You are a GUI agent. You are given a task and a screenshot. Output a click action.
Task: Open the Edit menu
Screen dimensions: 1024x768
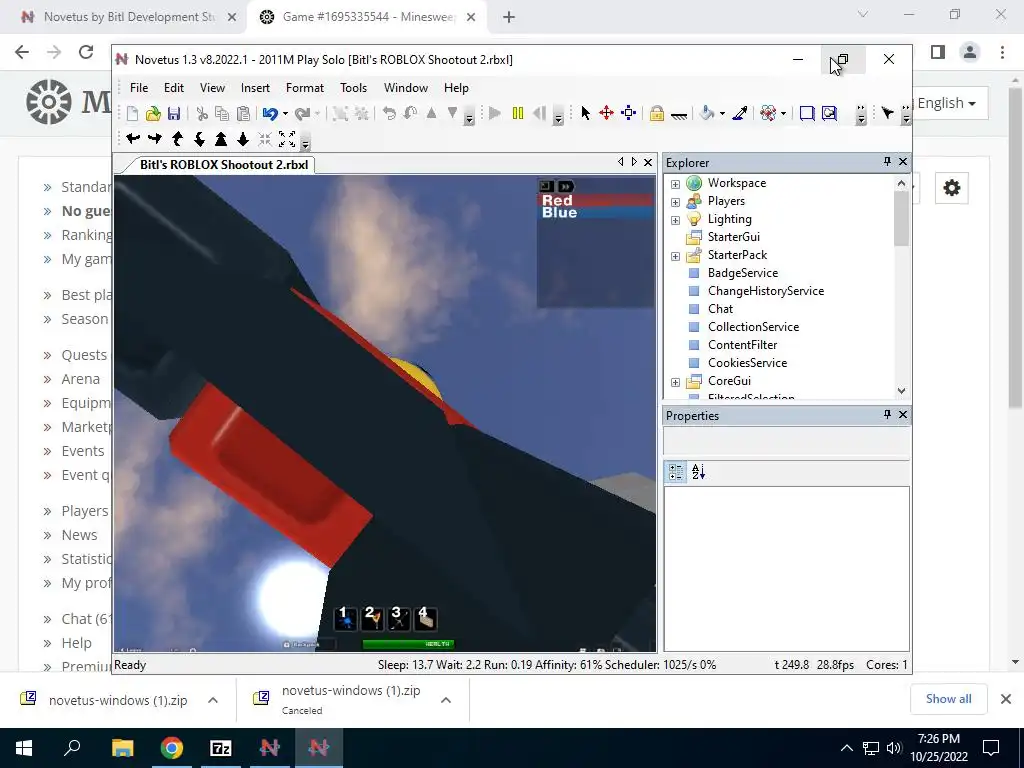[x=174, y=88]
